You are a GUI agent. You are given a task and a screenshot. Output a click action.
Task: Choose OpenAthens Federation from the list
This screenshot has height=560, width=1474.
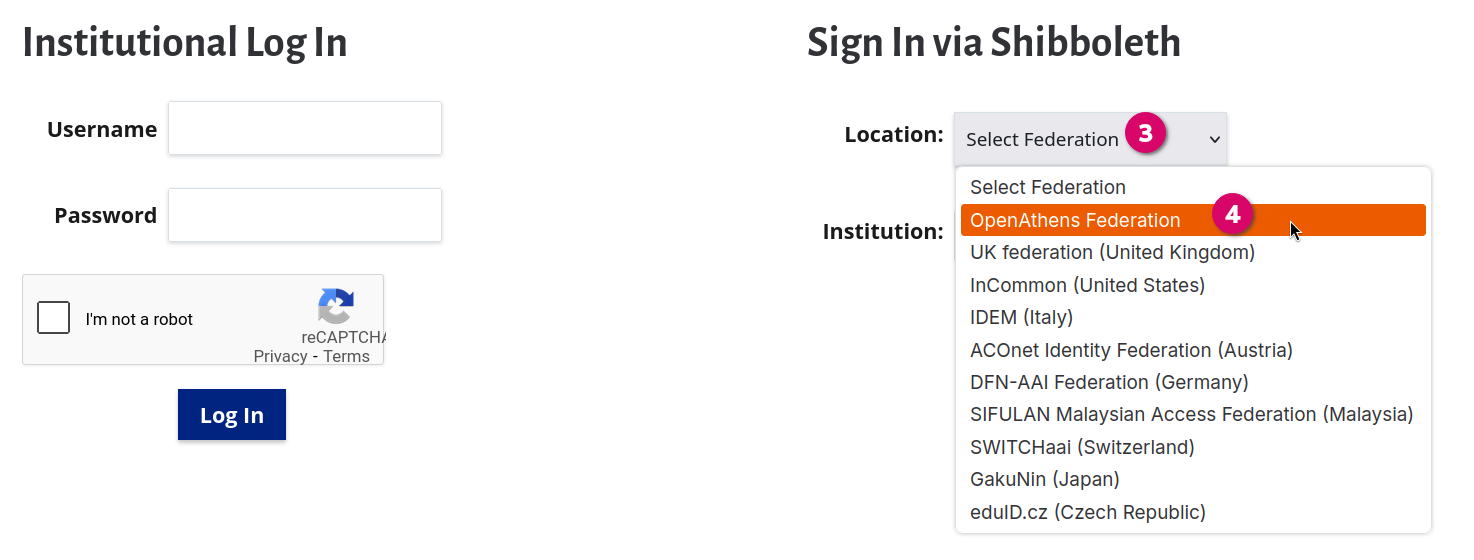click(1075, 221)
